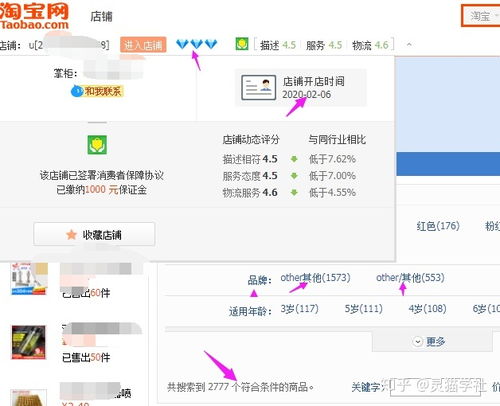Click the green down arrow beside 低于7.00%
Screen dimensions: 500x406
tap(294, 176)
